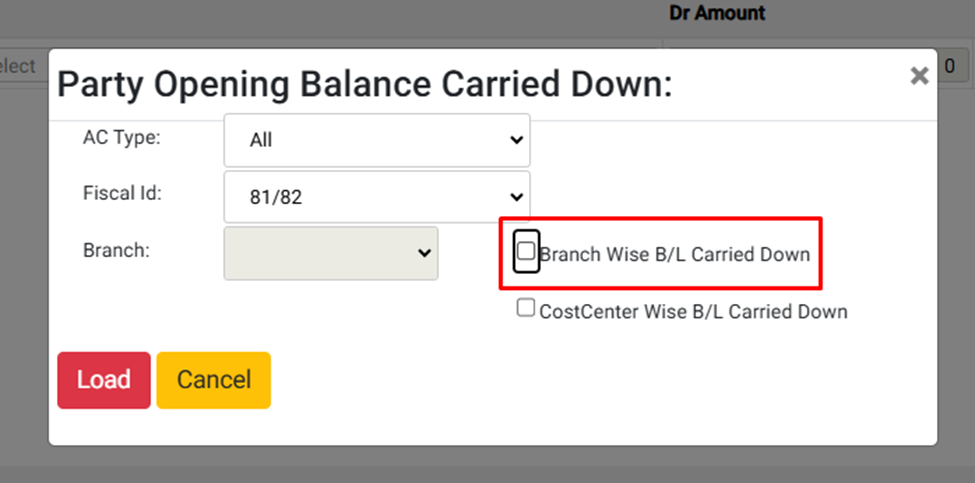Click the Fiscal Id dropdown chevron arrow
Image resolution: width=975 pixels, height=483 pixels.
(516, 197)
